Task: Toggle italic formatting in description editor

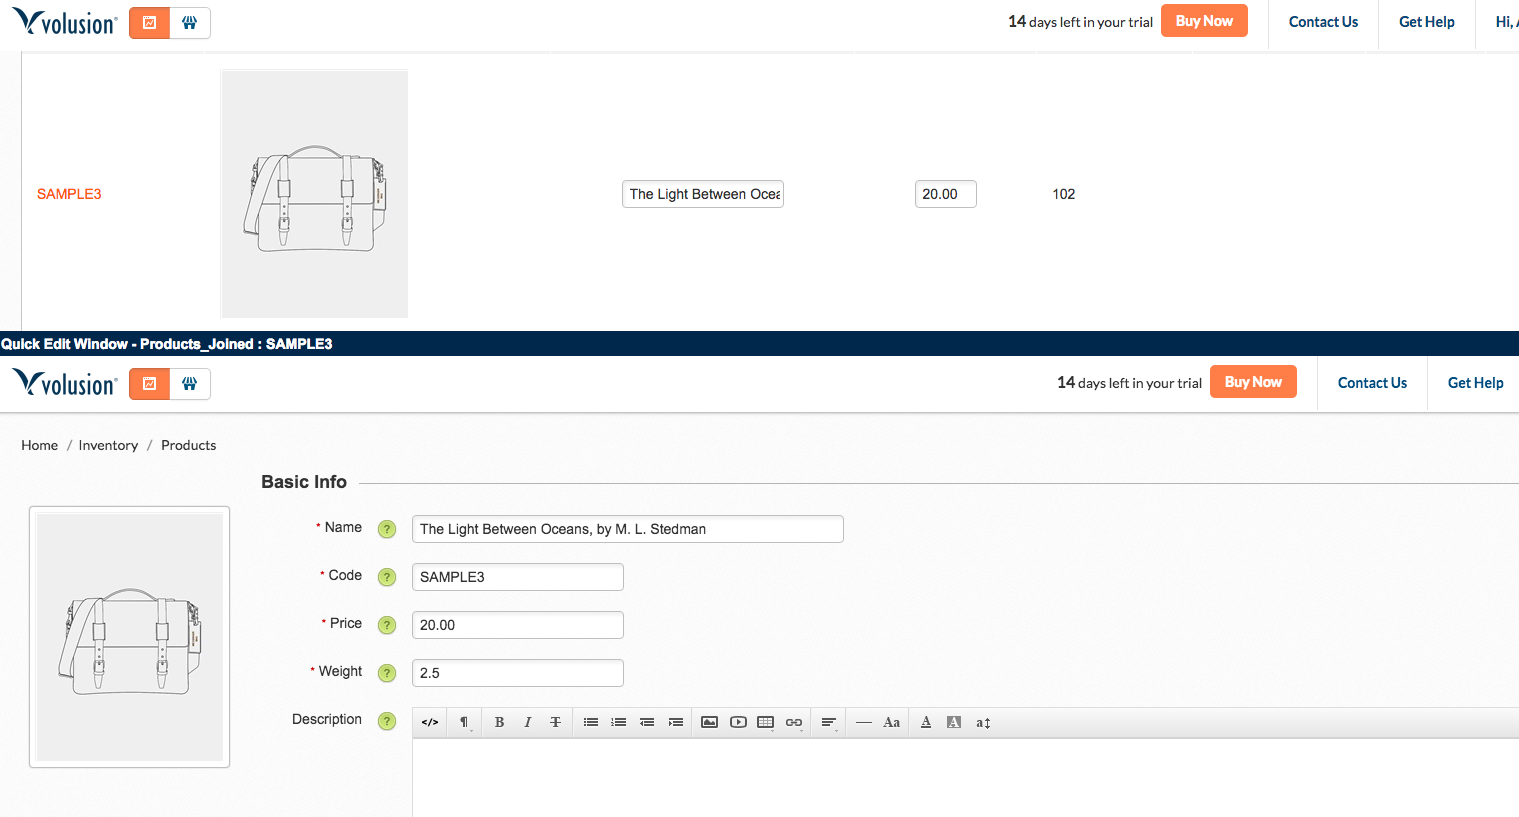Action: [x=527, y=722]
